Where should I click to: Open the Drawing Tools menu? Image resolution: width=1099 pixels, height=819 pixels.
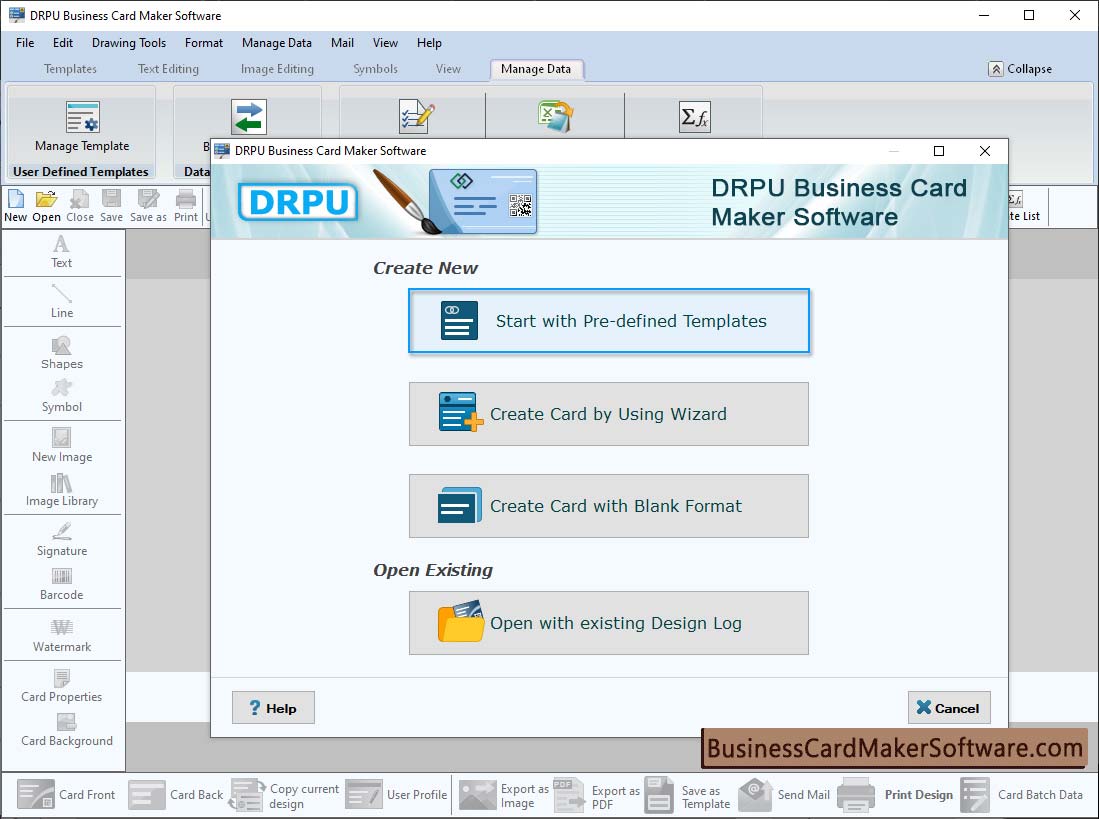coord(129,43)
